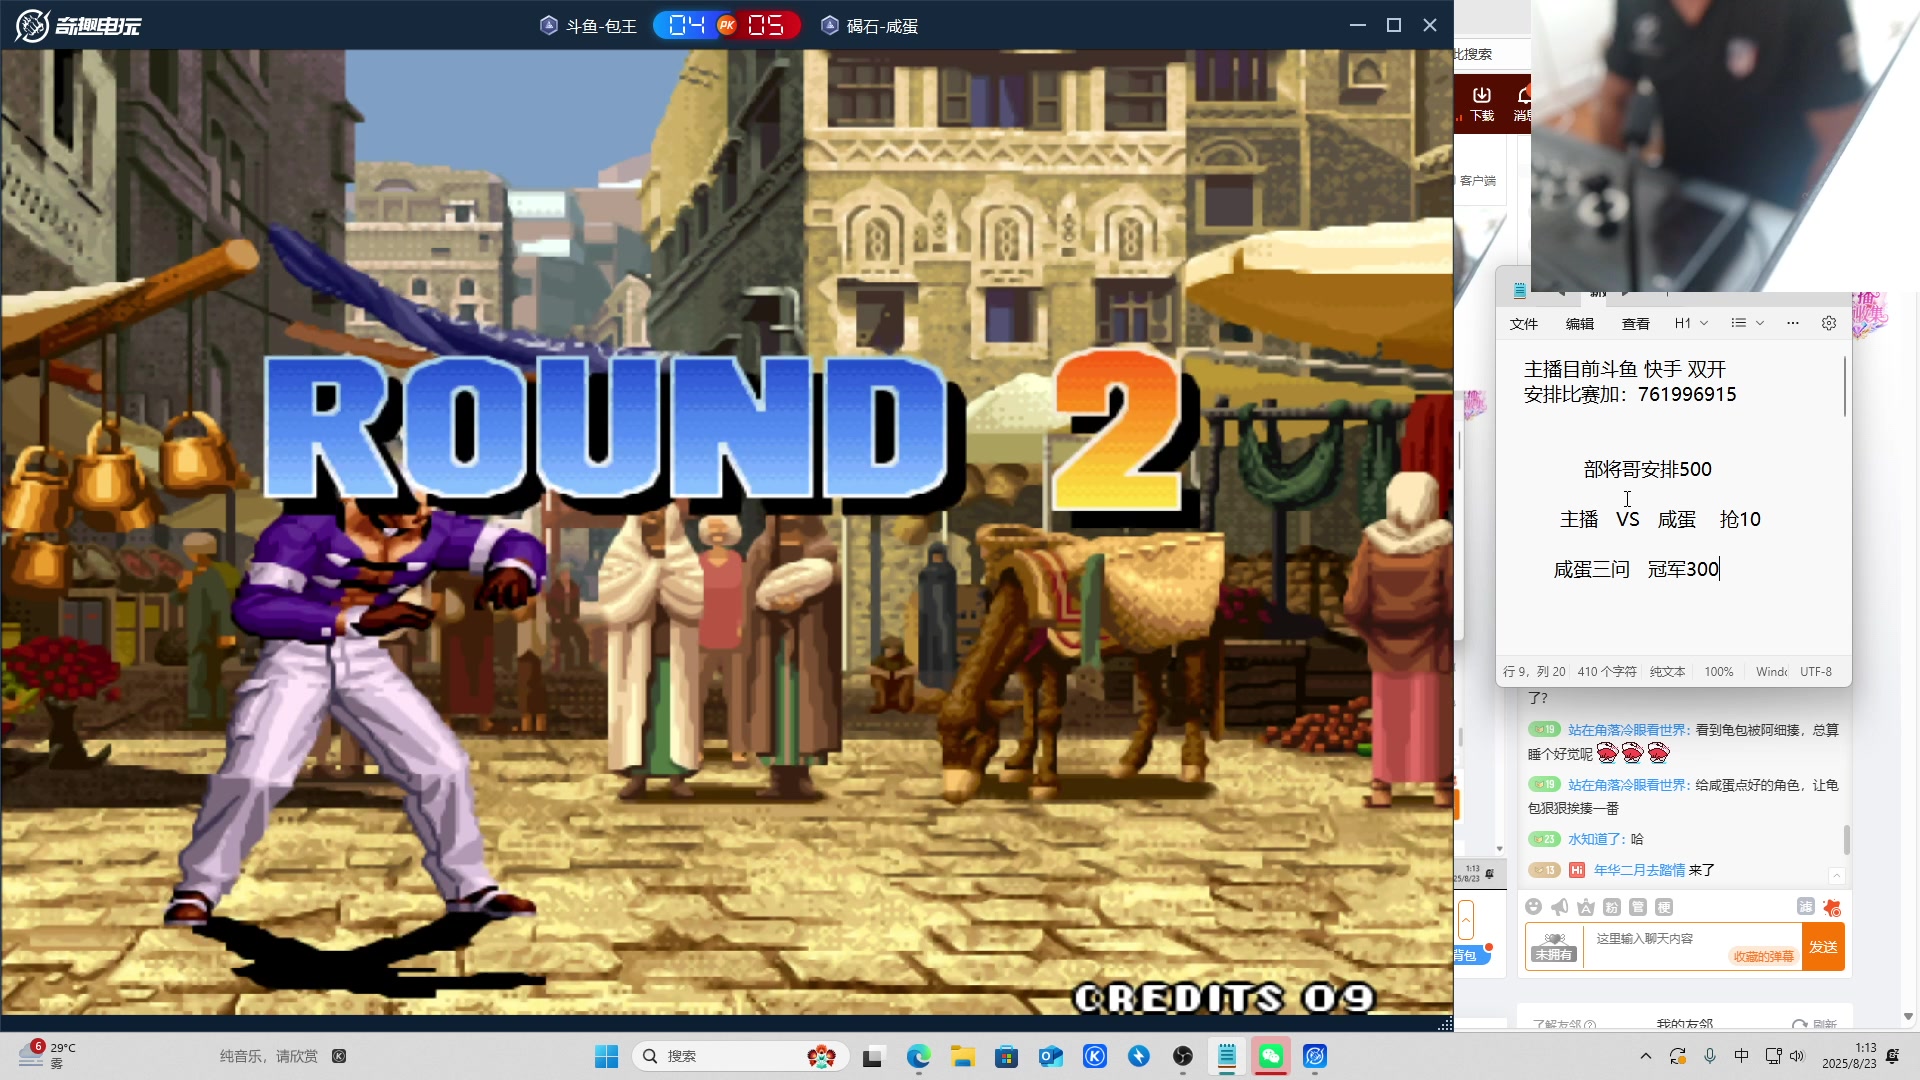The height and width of the screenshot is (1080, 1920).
Task: Click the 粉 fan icon in chat toolbar
Action: [x=1612, y=907]
